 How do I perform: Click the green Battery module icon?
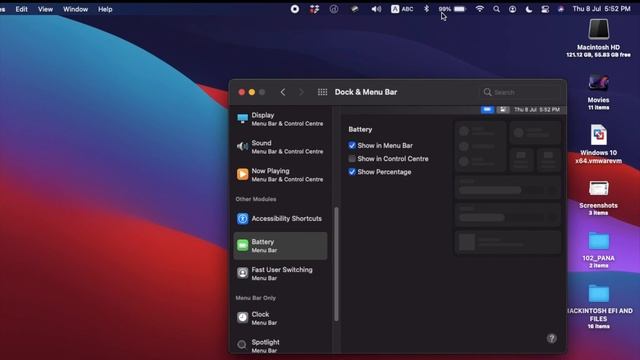[x=242, y=245]
